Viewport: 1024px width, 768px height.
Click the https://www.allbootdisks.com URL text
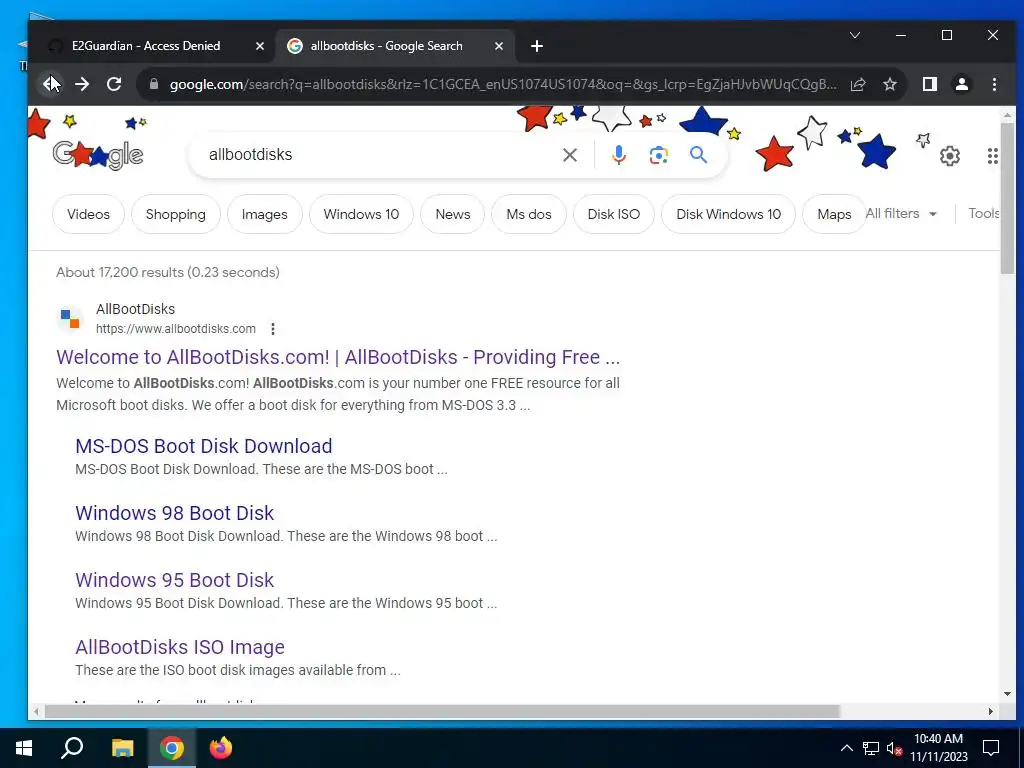[x=176, y=328]
